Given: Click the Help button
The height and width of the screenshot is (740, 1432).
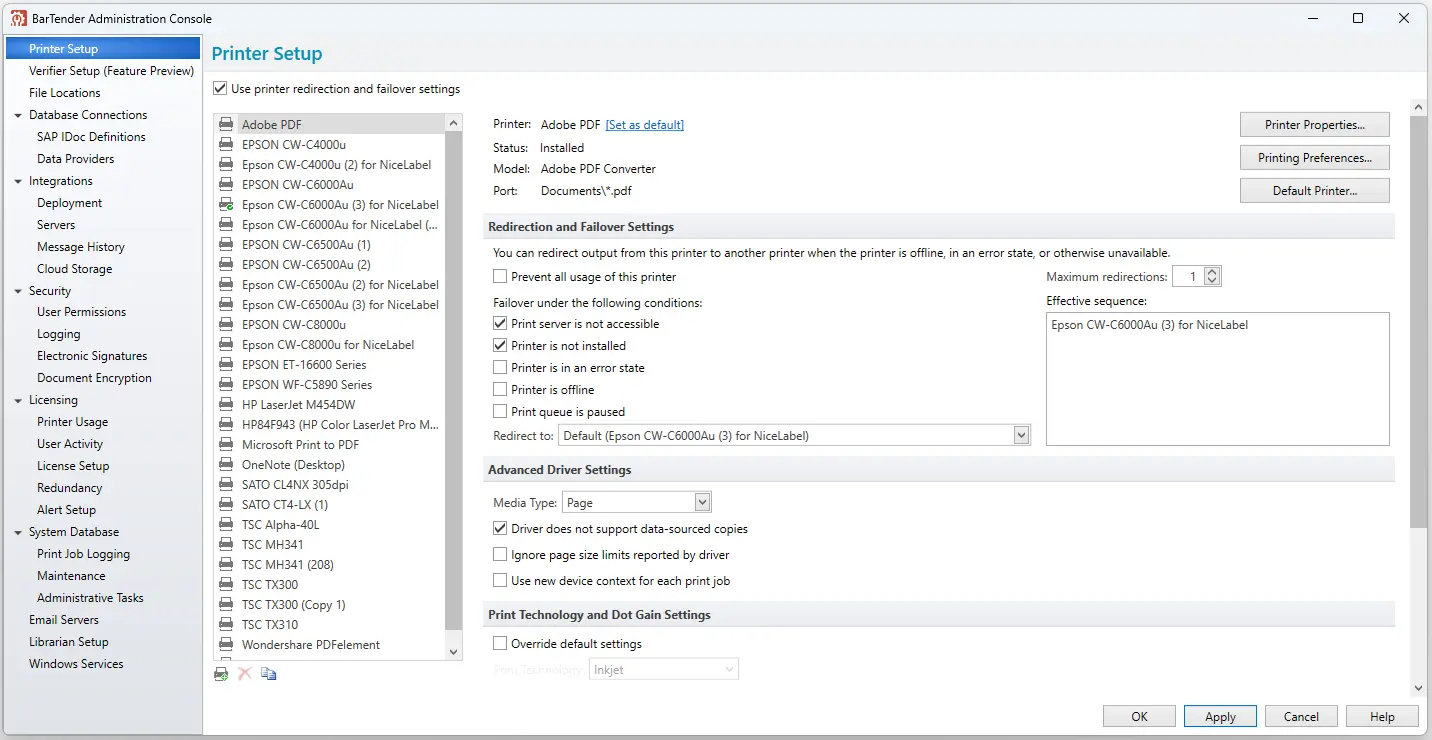Looking at the screenshot, I should coord(1382,716).
